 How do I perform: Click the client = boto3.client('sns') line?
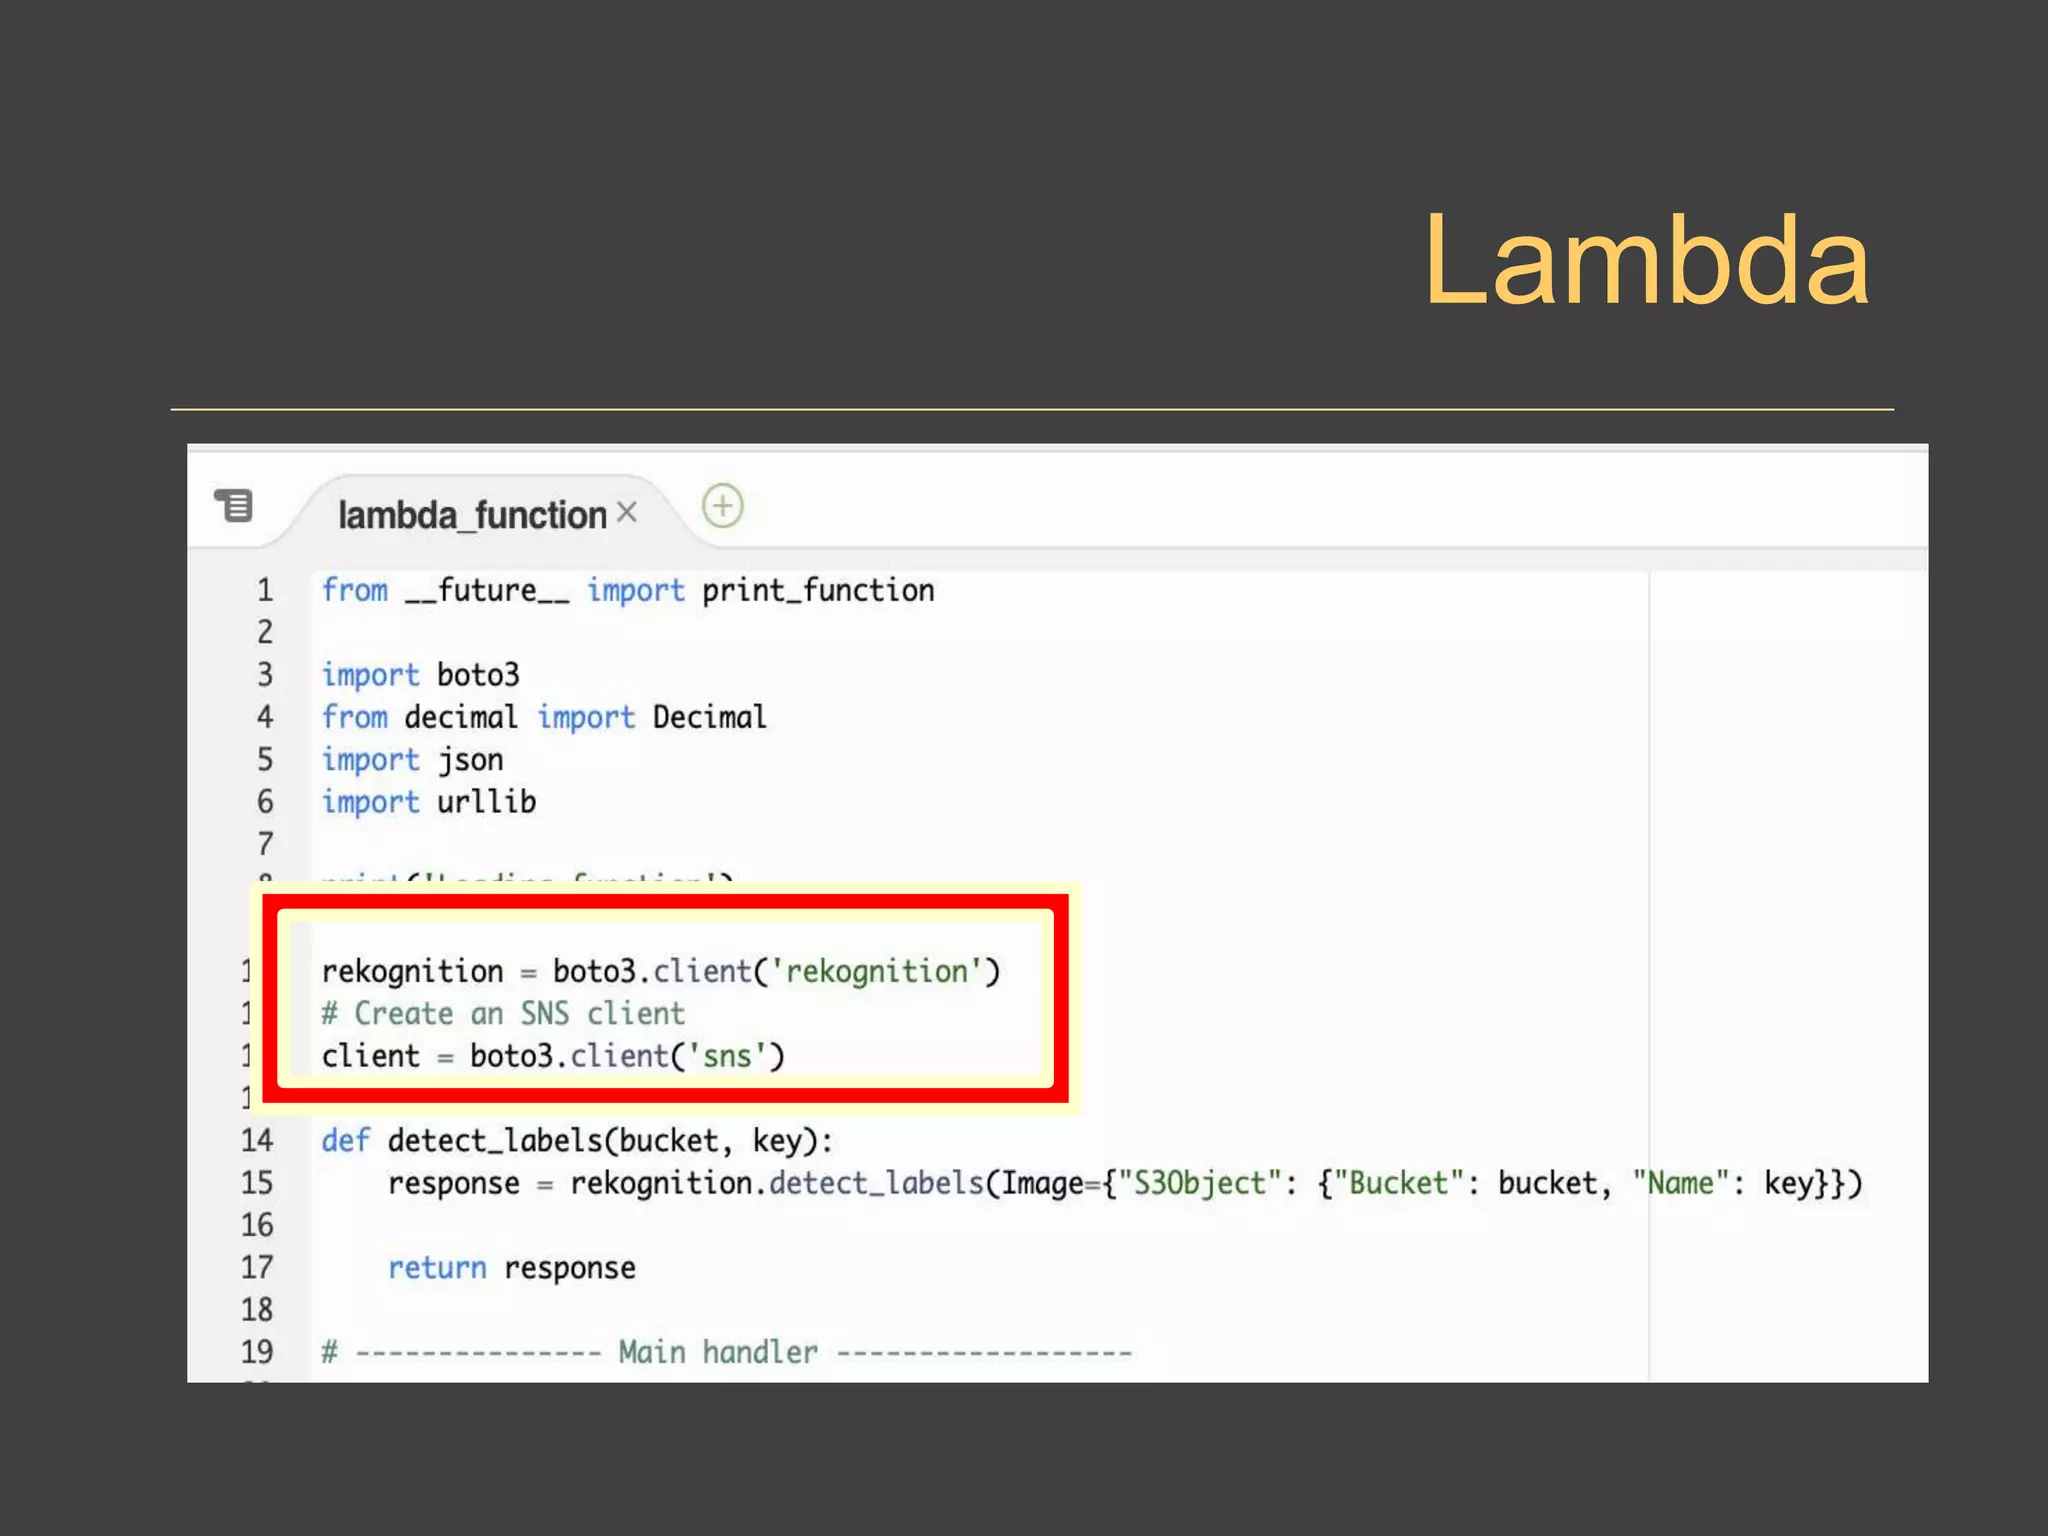point(553,1056)
